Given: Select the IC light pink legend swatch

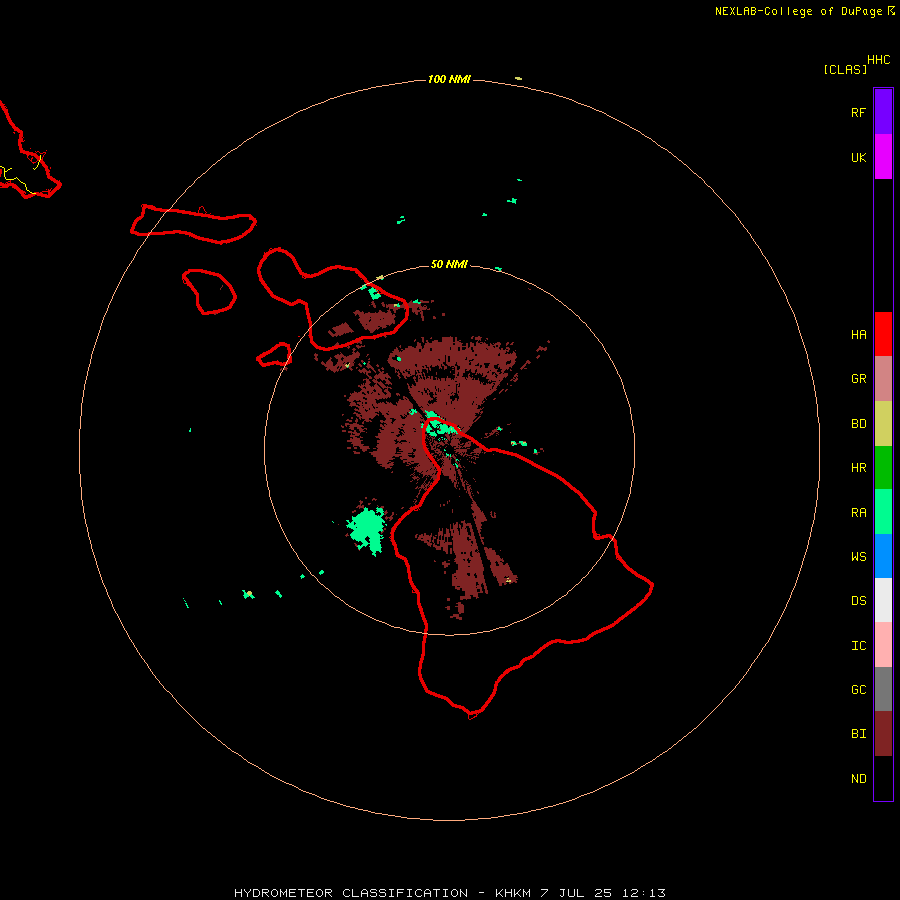Looking at the screenshot, I should pyautogui.click(x=883, y=645).
